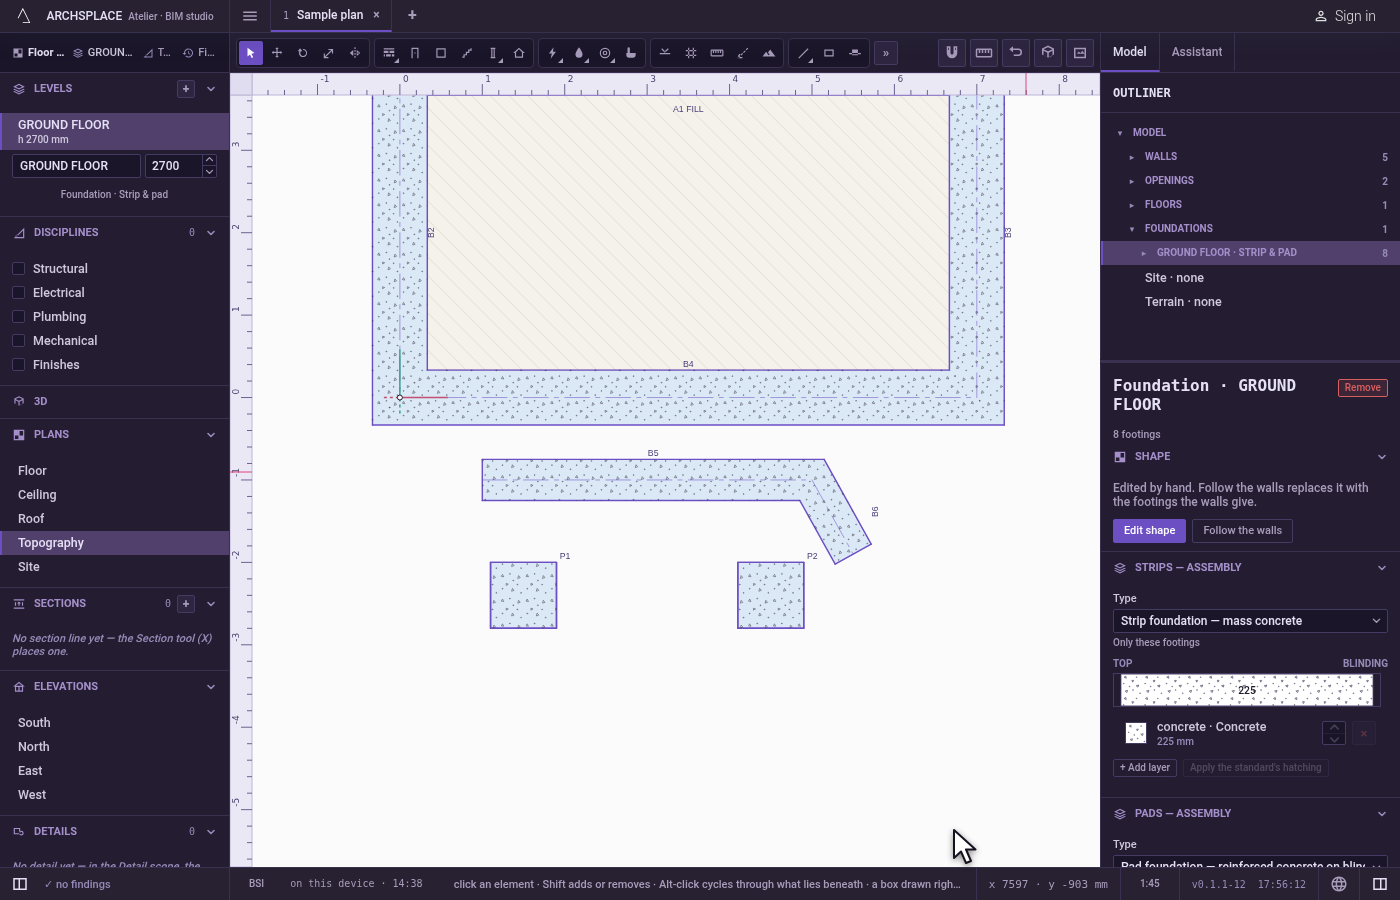Select the wall tool with brick icon

coord(389,53)
